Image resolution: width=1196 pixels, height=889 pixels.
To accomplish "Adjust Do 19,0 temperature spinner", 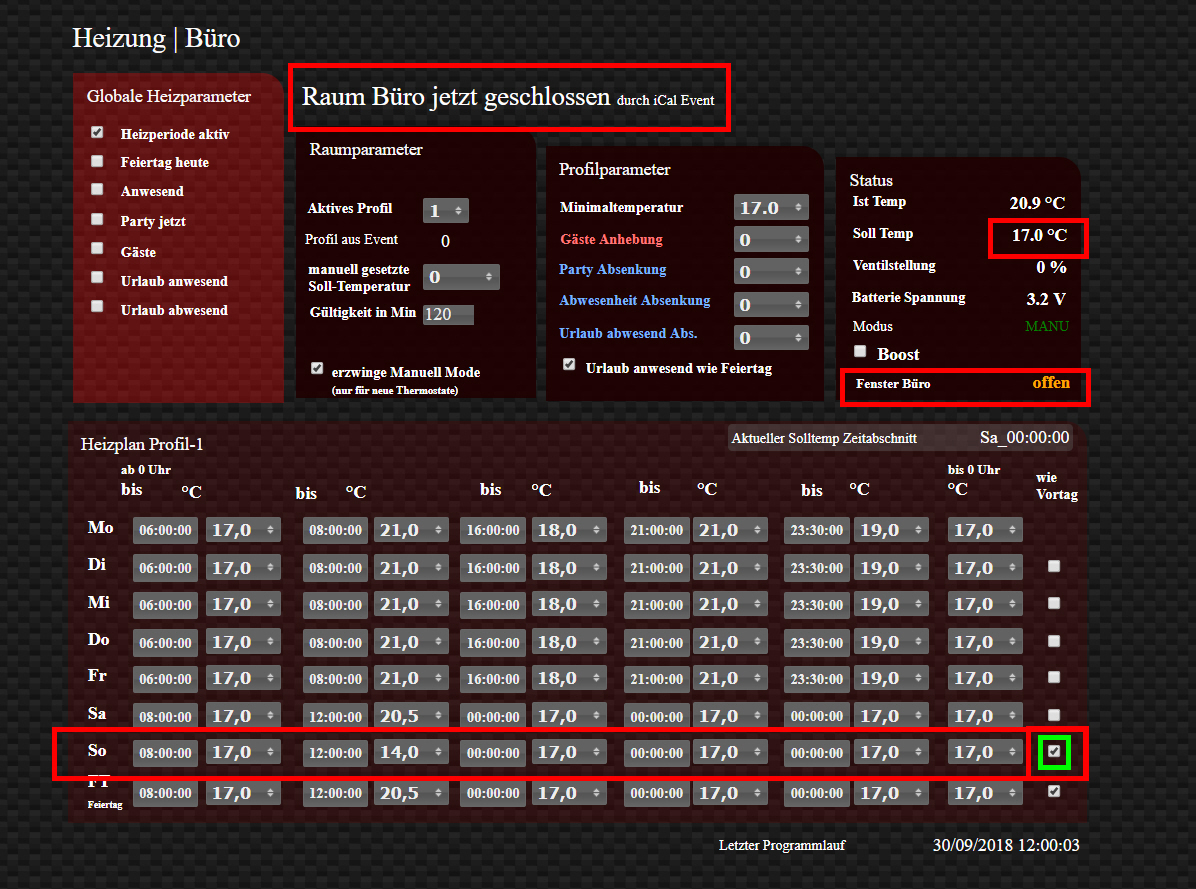I will click(x=891, y=643).
